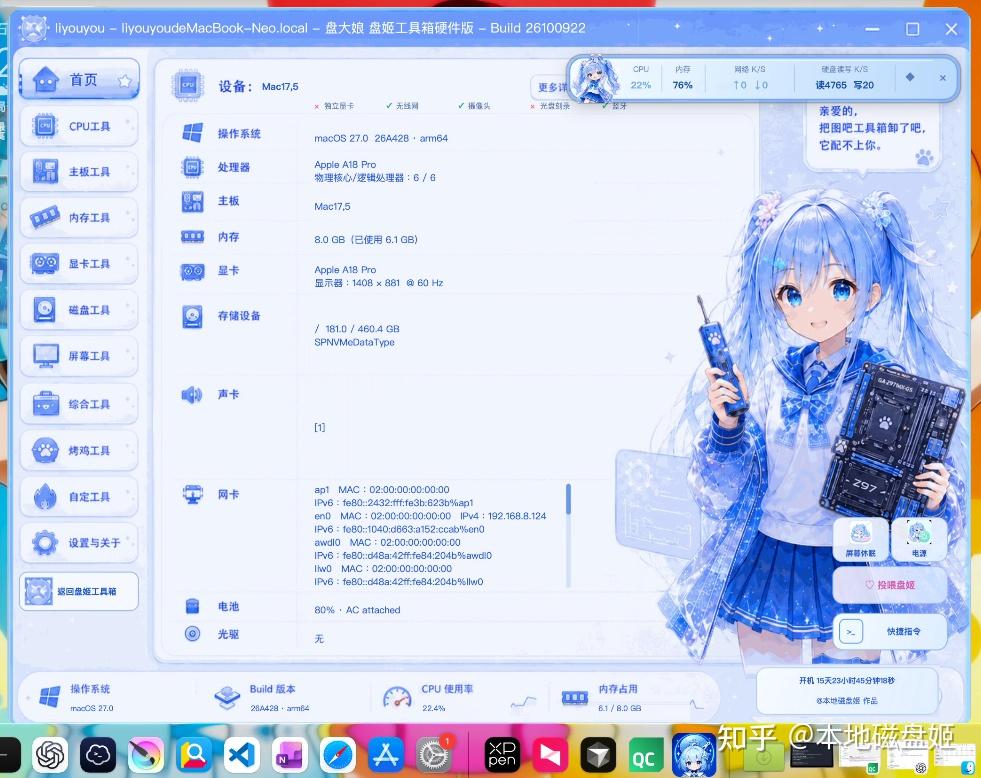Click the 投喂盘姬 donate button
This screenshot has width=981, height=778.
[890, 585]
